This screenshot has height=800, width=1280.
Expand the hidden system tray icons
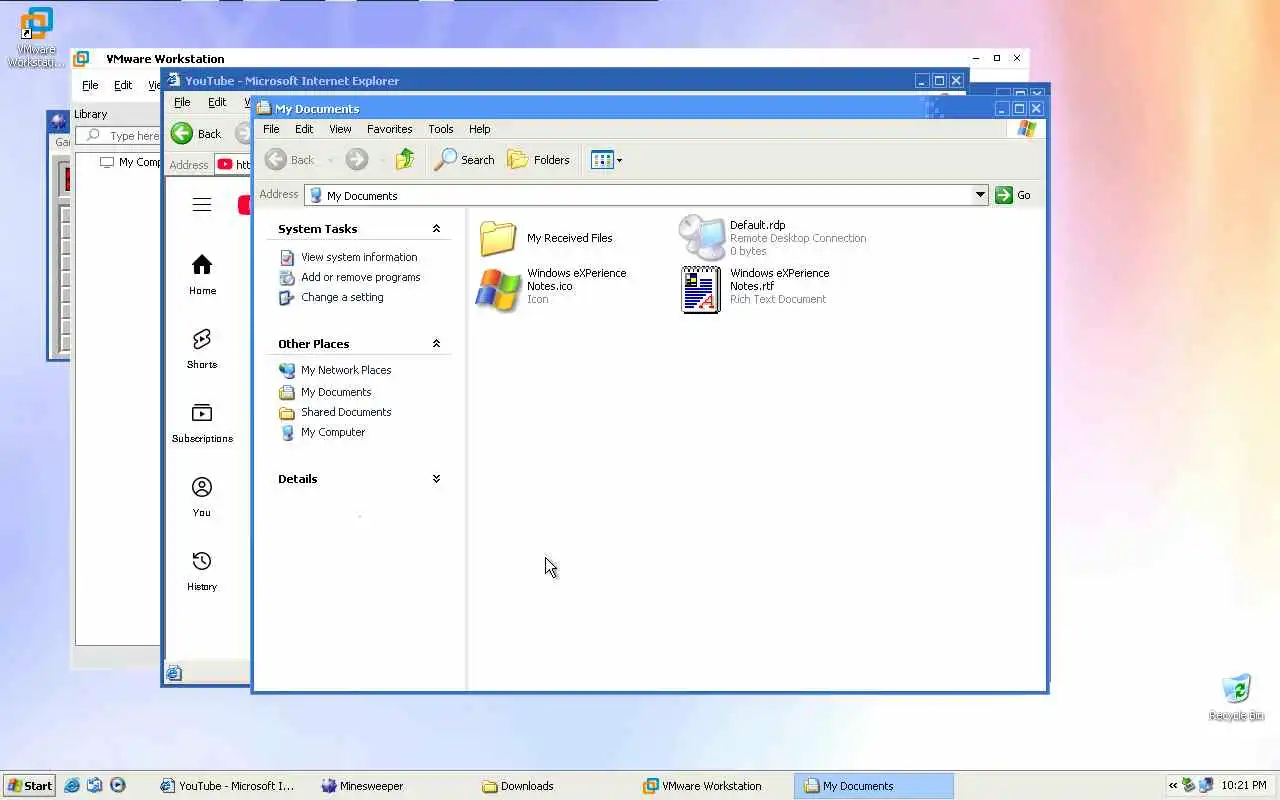tap(1173, 786)
